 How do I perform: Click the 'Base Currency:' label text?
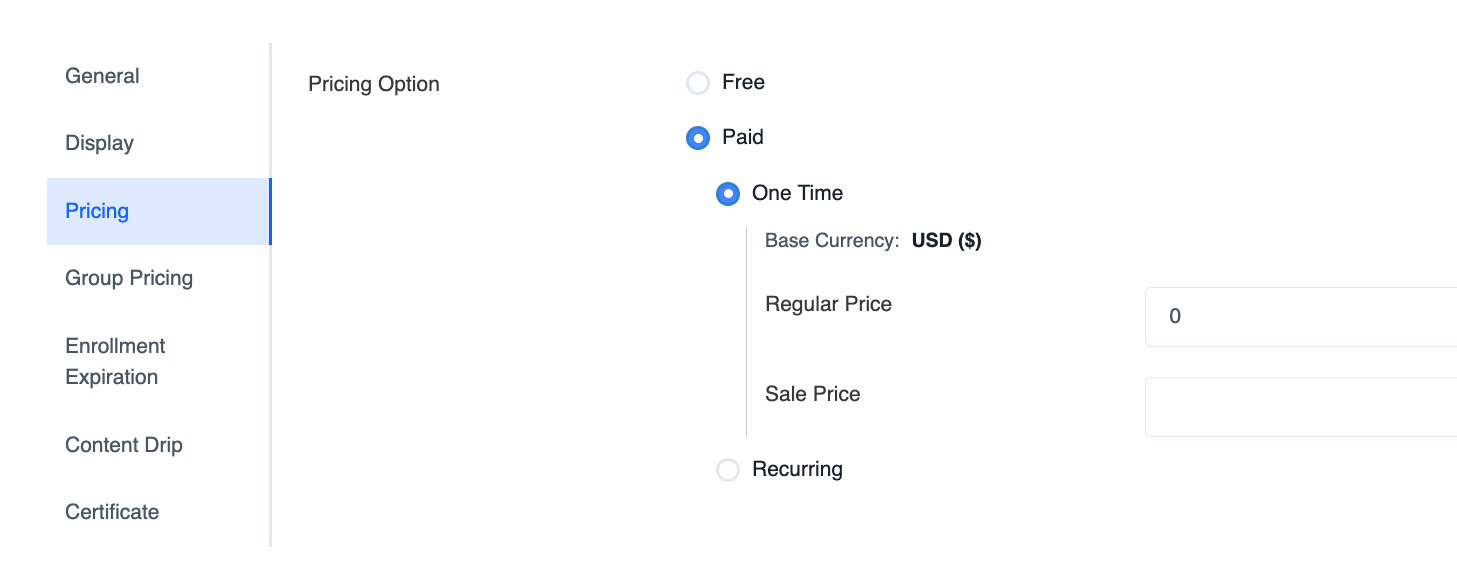tap(832, 241)
